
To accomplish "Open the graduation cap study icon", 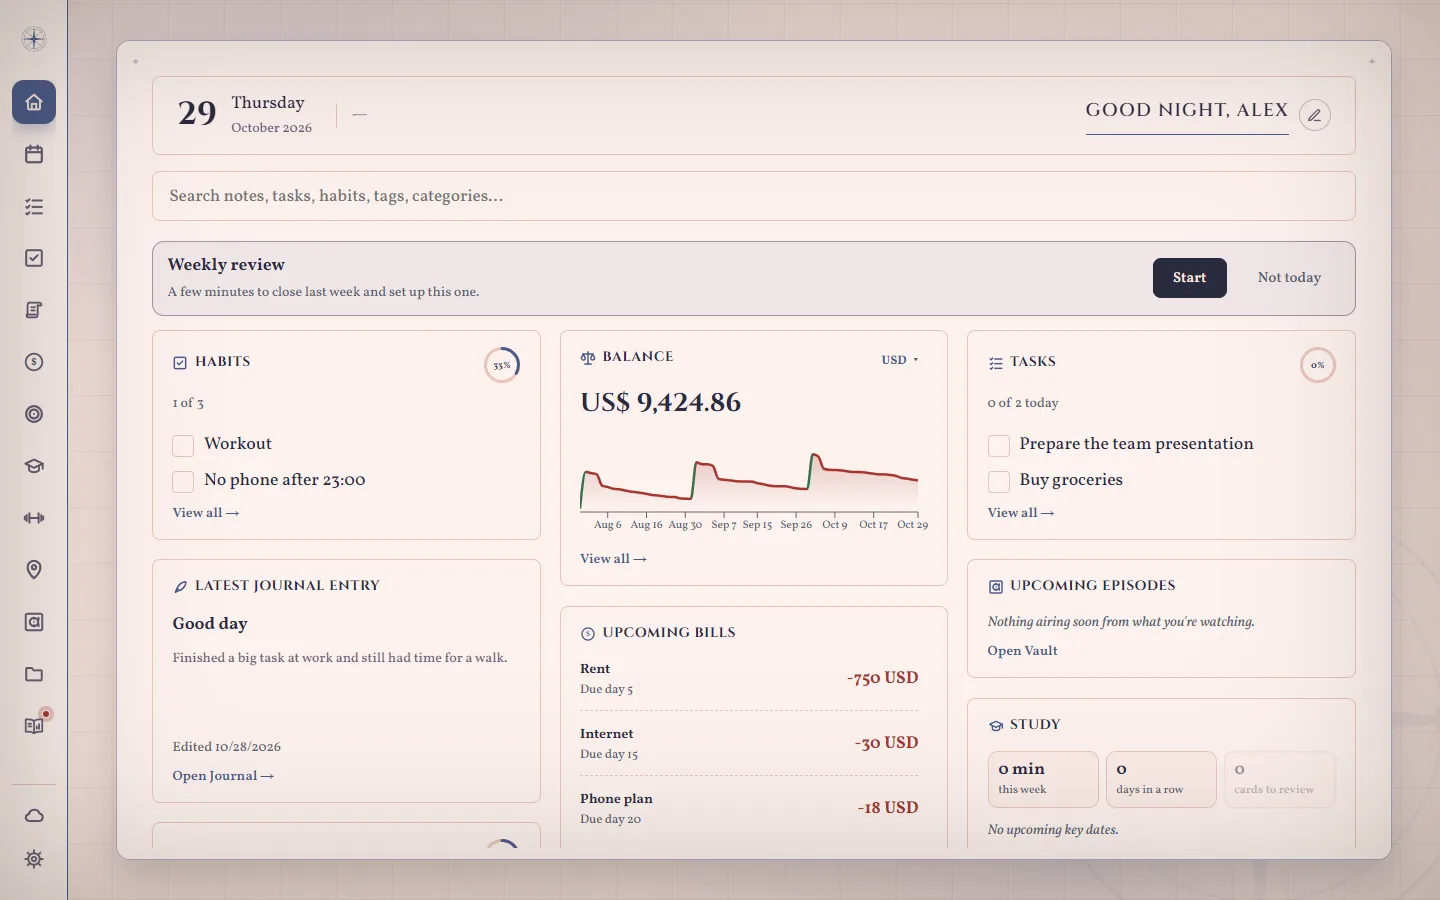I will (x=34, y=466).
